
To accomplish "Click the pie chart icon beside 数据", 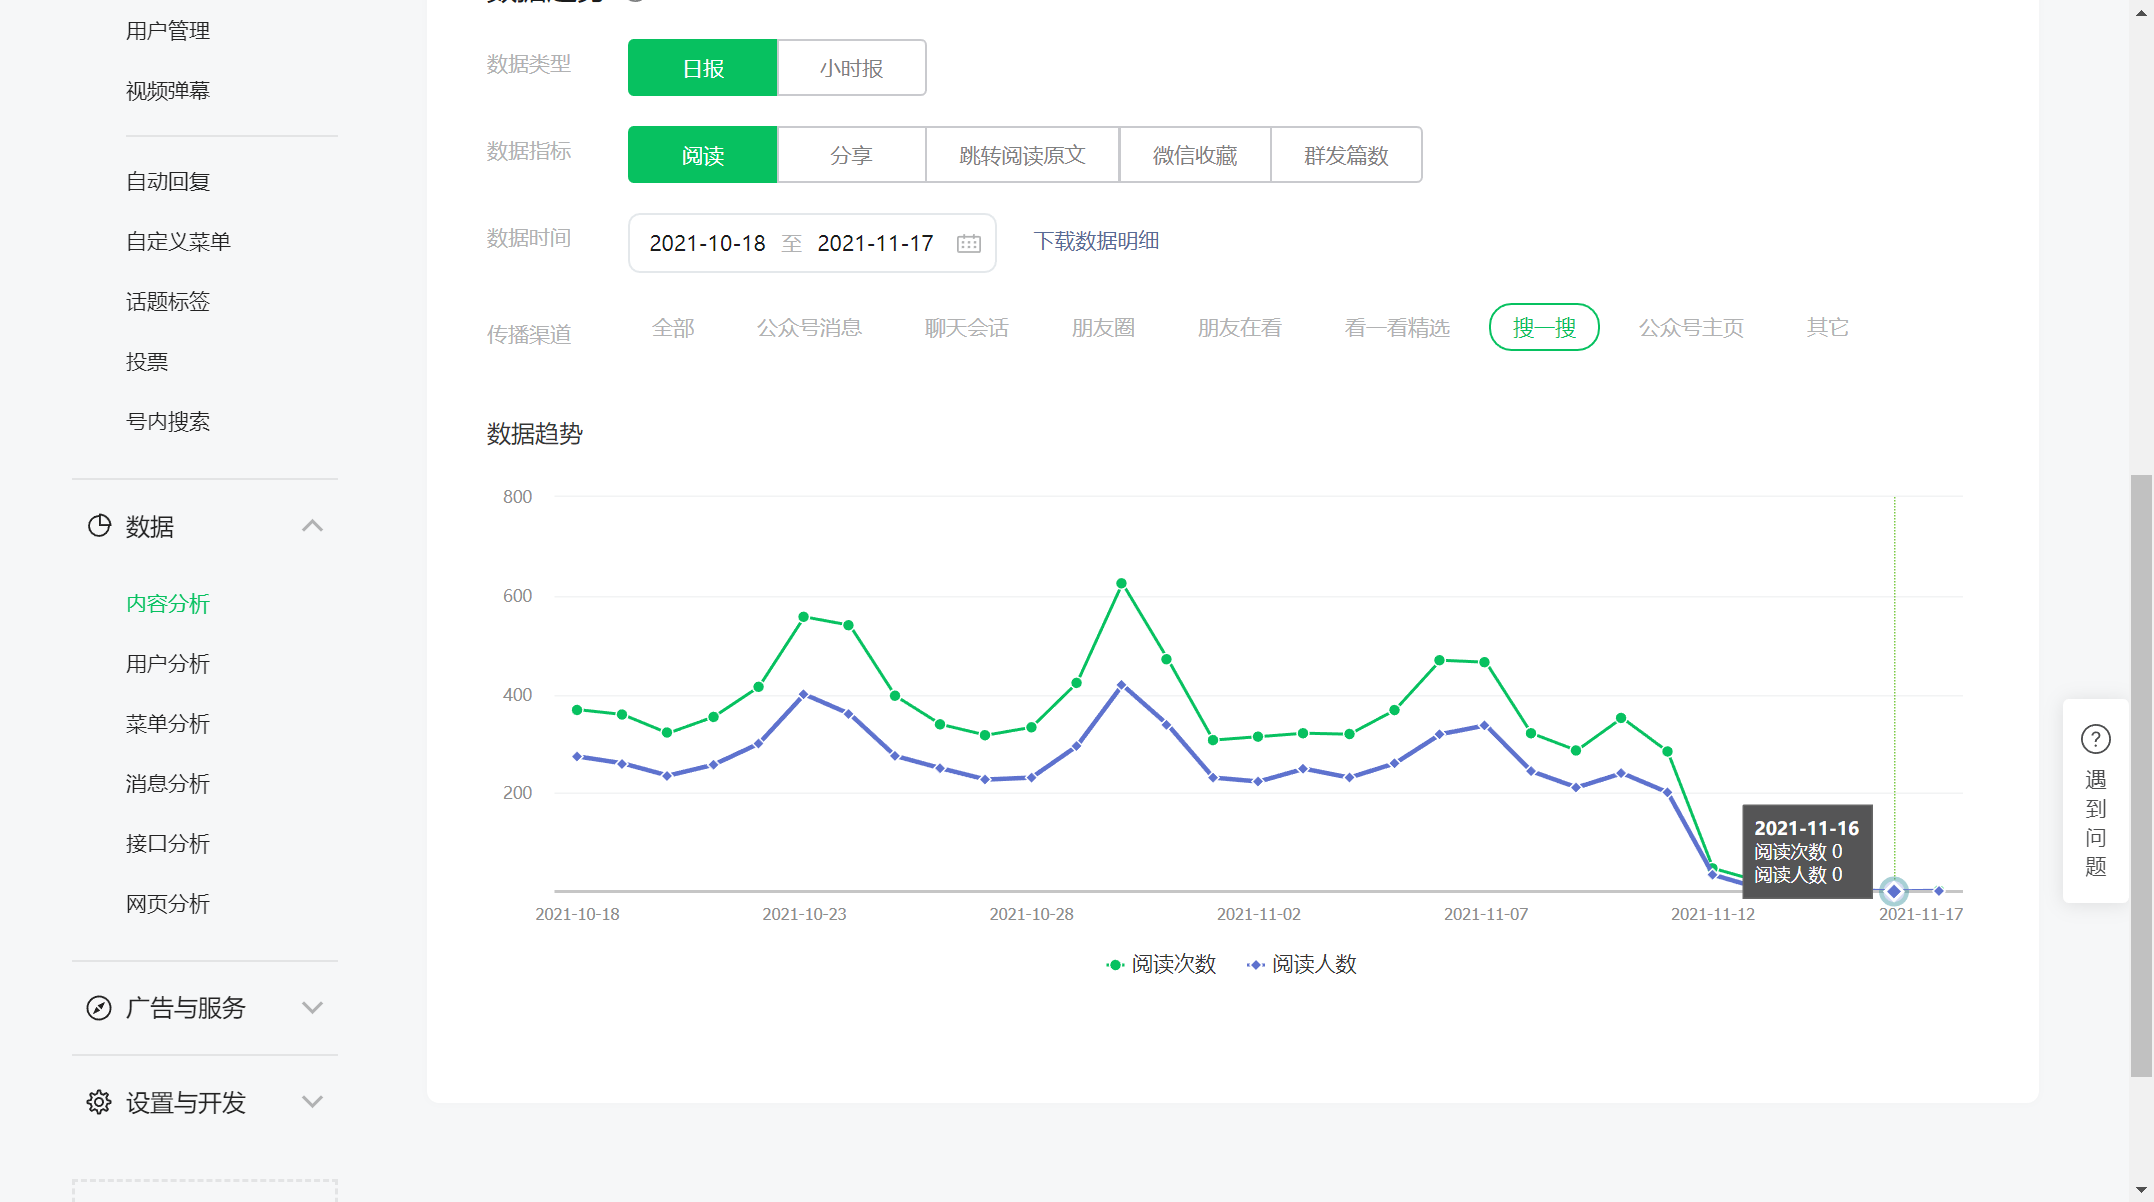I will click(99, 526).
